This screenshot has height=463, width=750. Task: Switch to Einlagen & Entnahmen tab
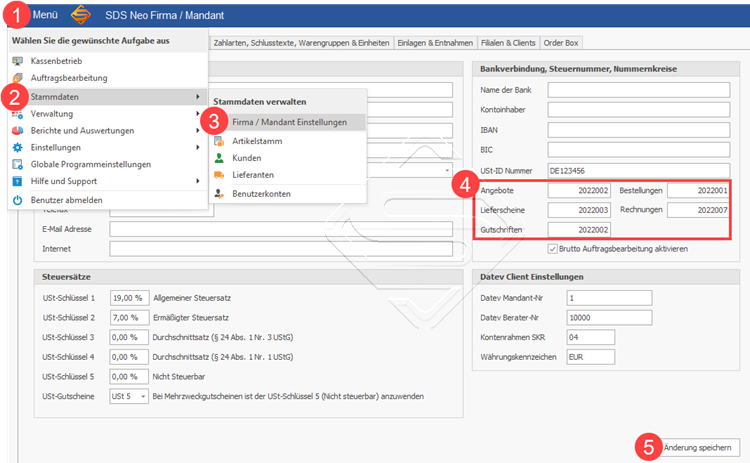coord(435,43)
